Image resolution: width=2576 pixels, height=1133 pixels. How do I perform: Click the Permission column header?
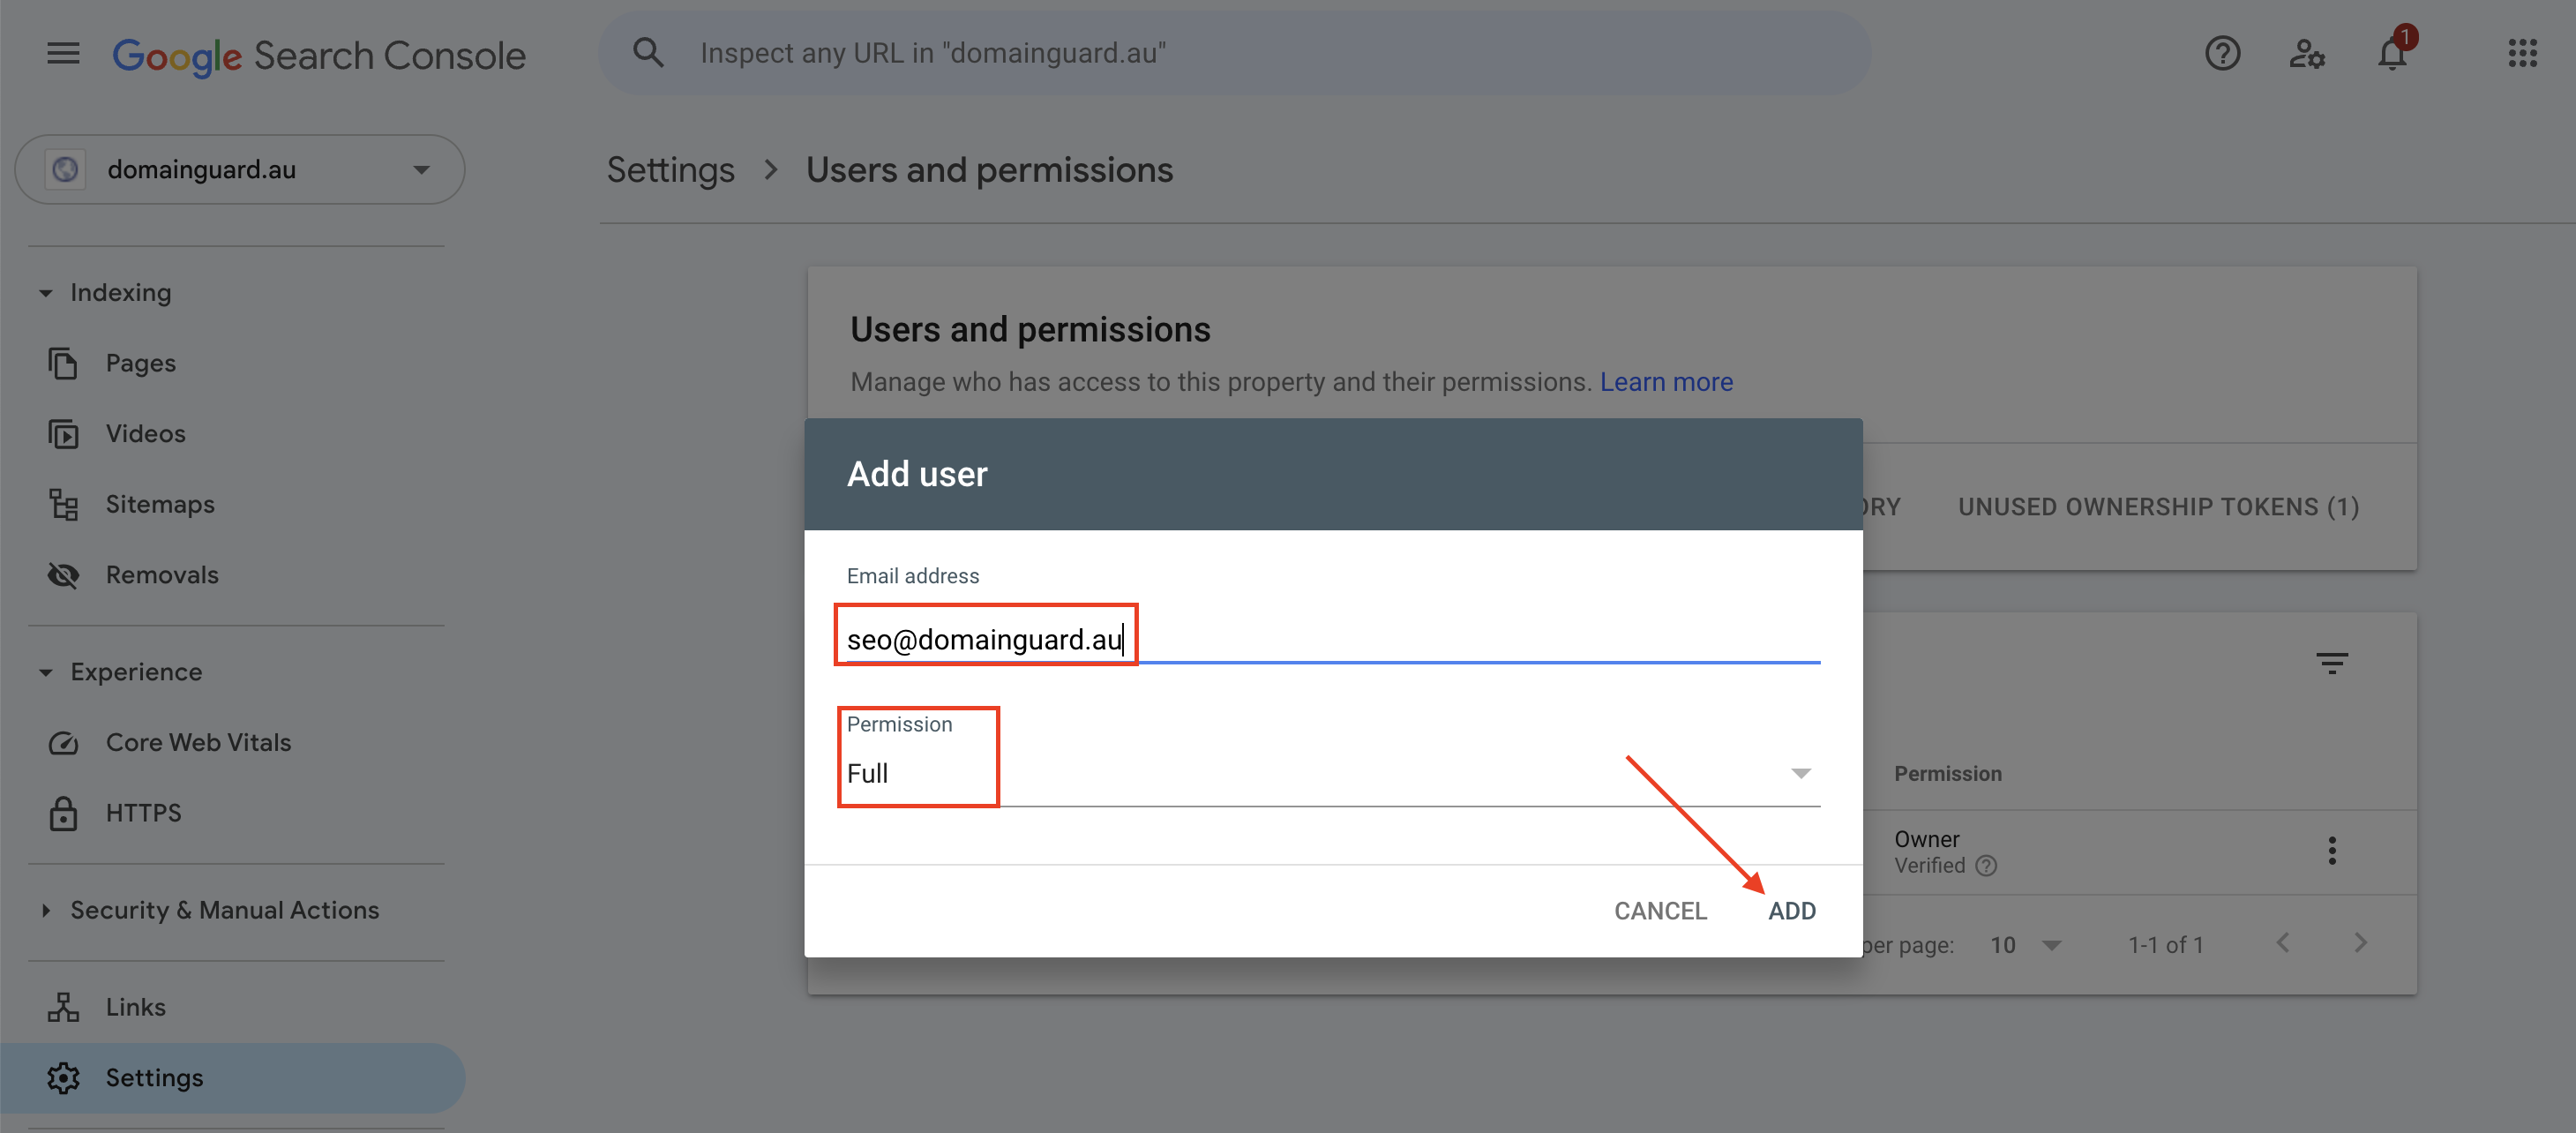point(1947,774)
